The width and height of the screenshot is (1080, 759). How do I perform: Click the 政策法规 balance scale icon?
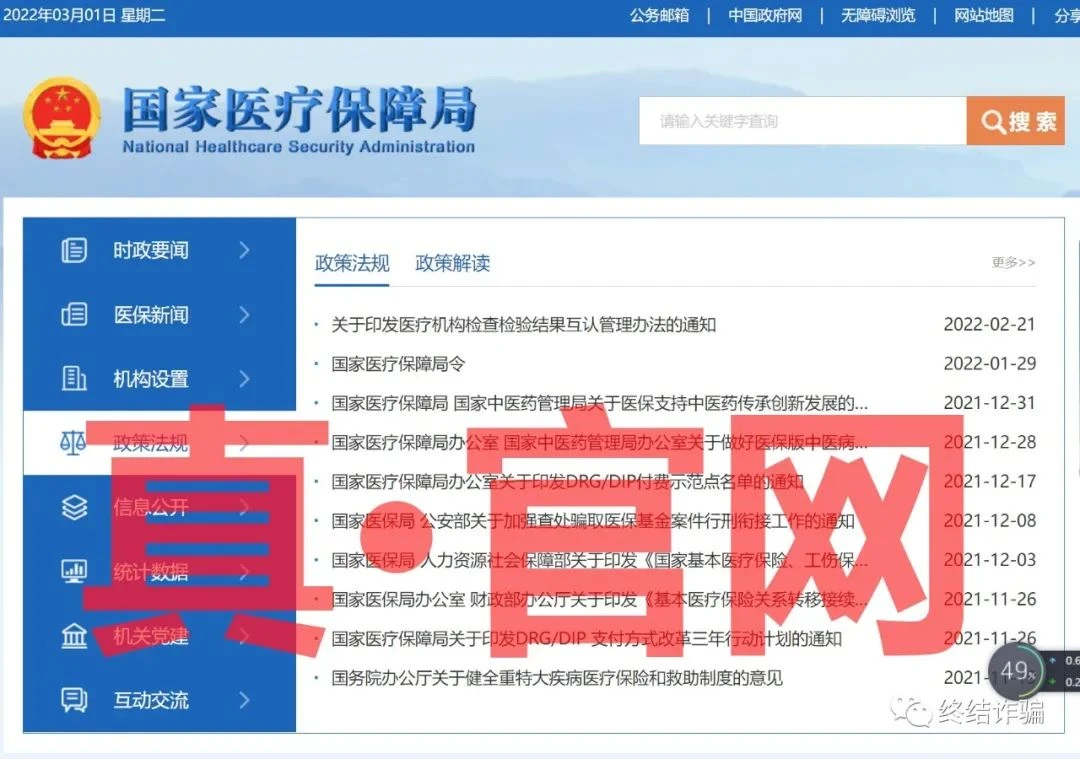pyautogui.click(x=74, y=442)
